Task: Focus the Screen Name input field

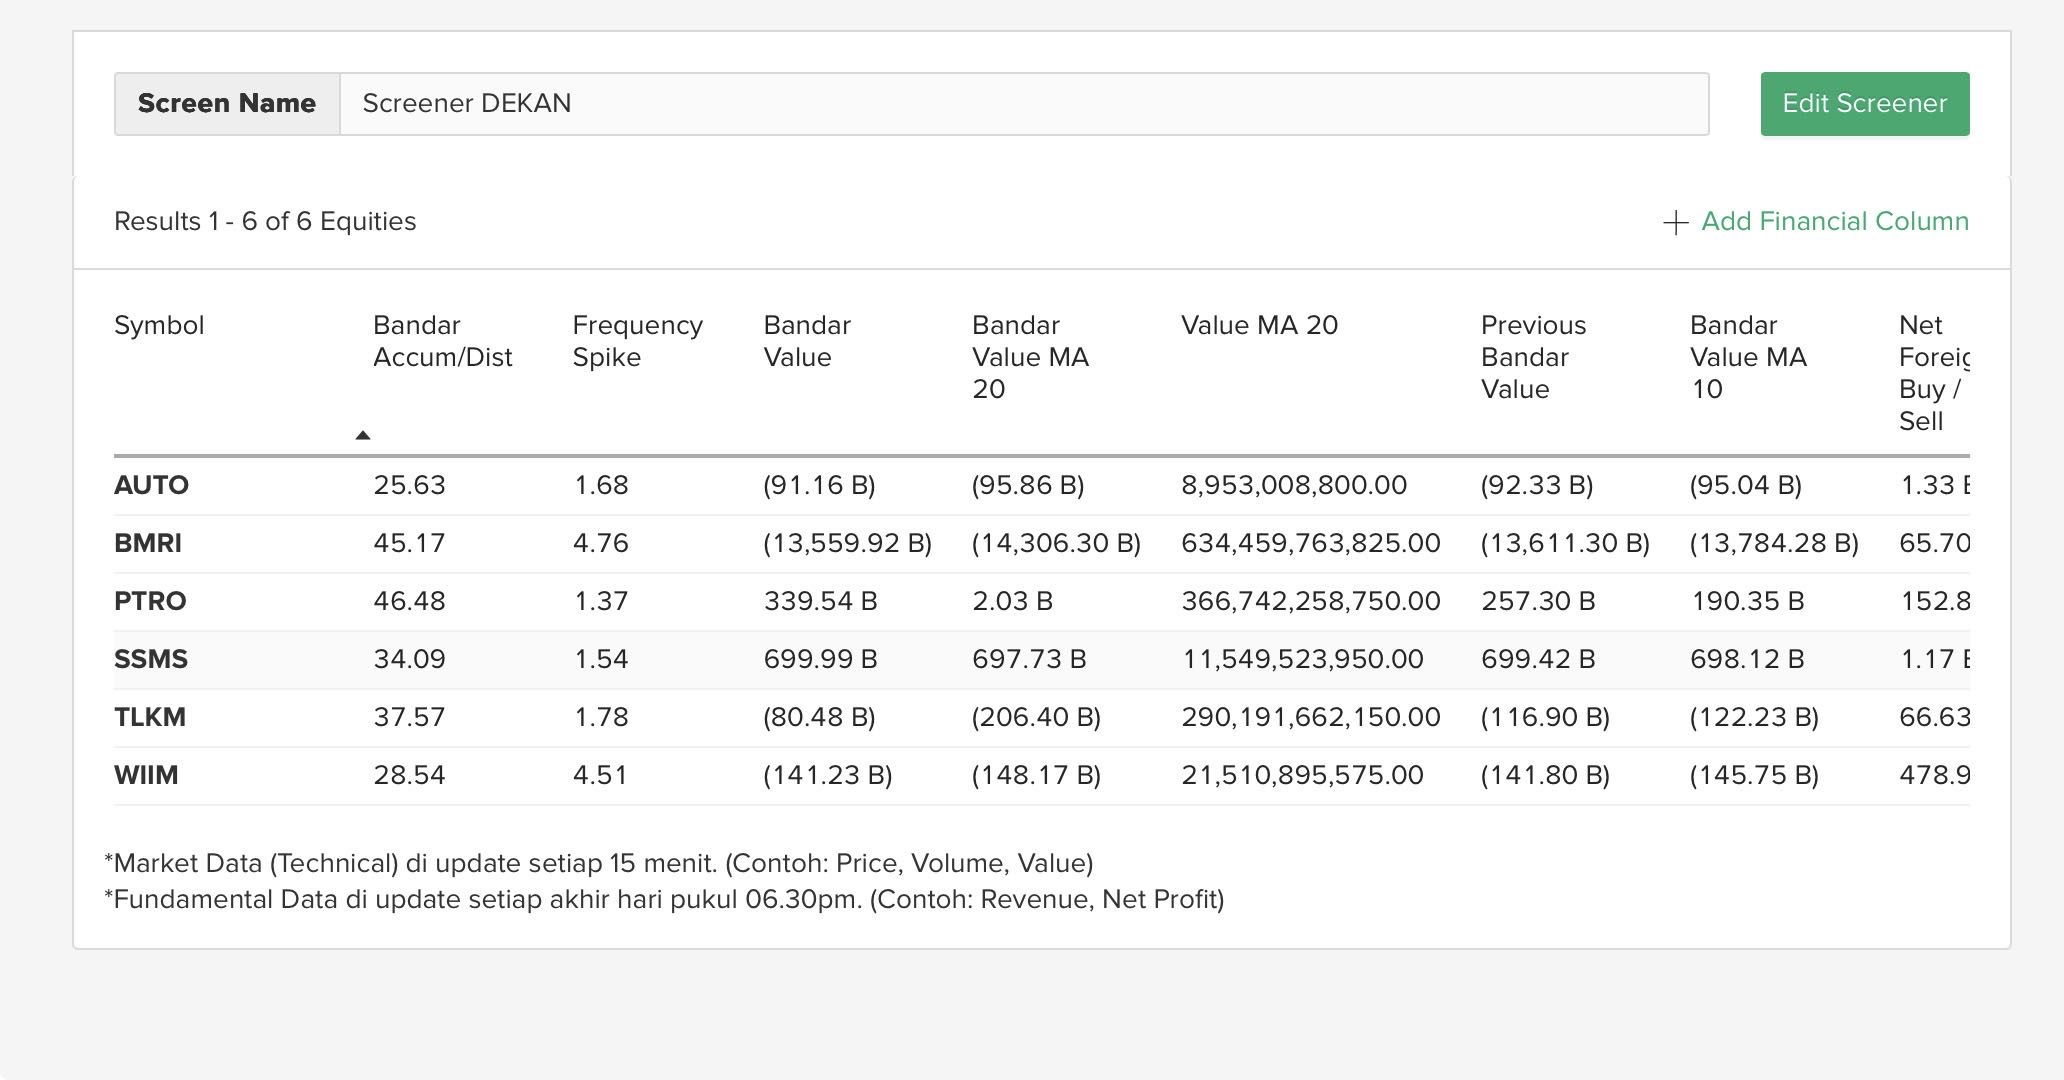Action: (1023, 104)
